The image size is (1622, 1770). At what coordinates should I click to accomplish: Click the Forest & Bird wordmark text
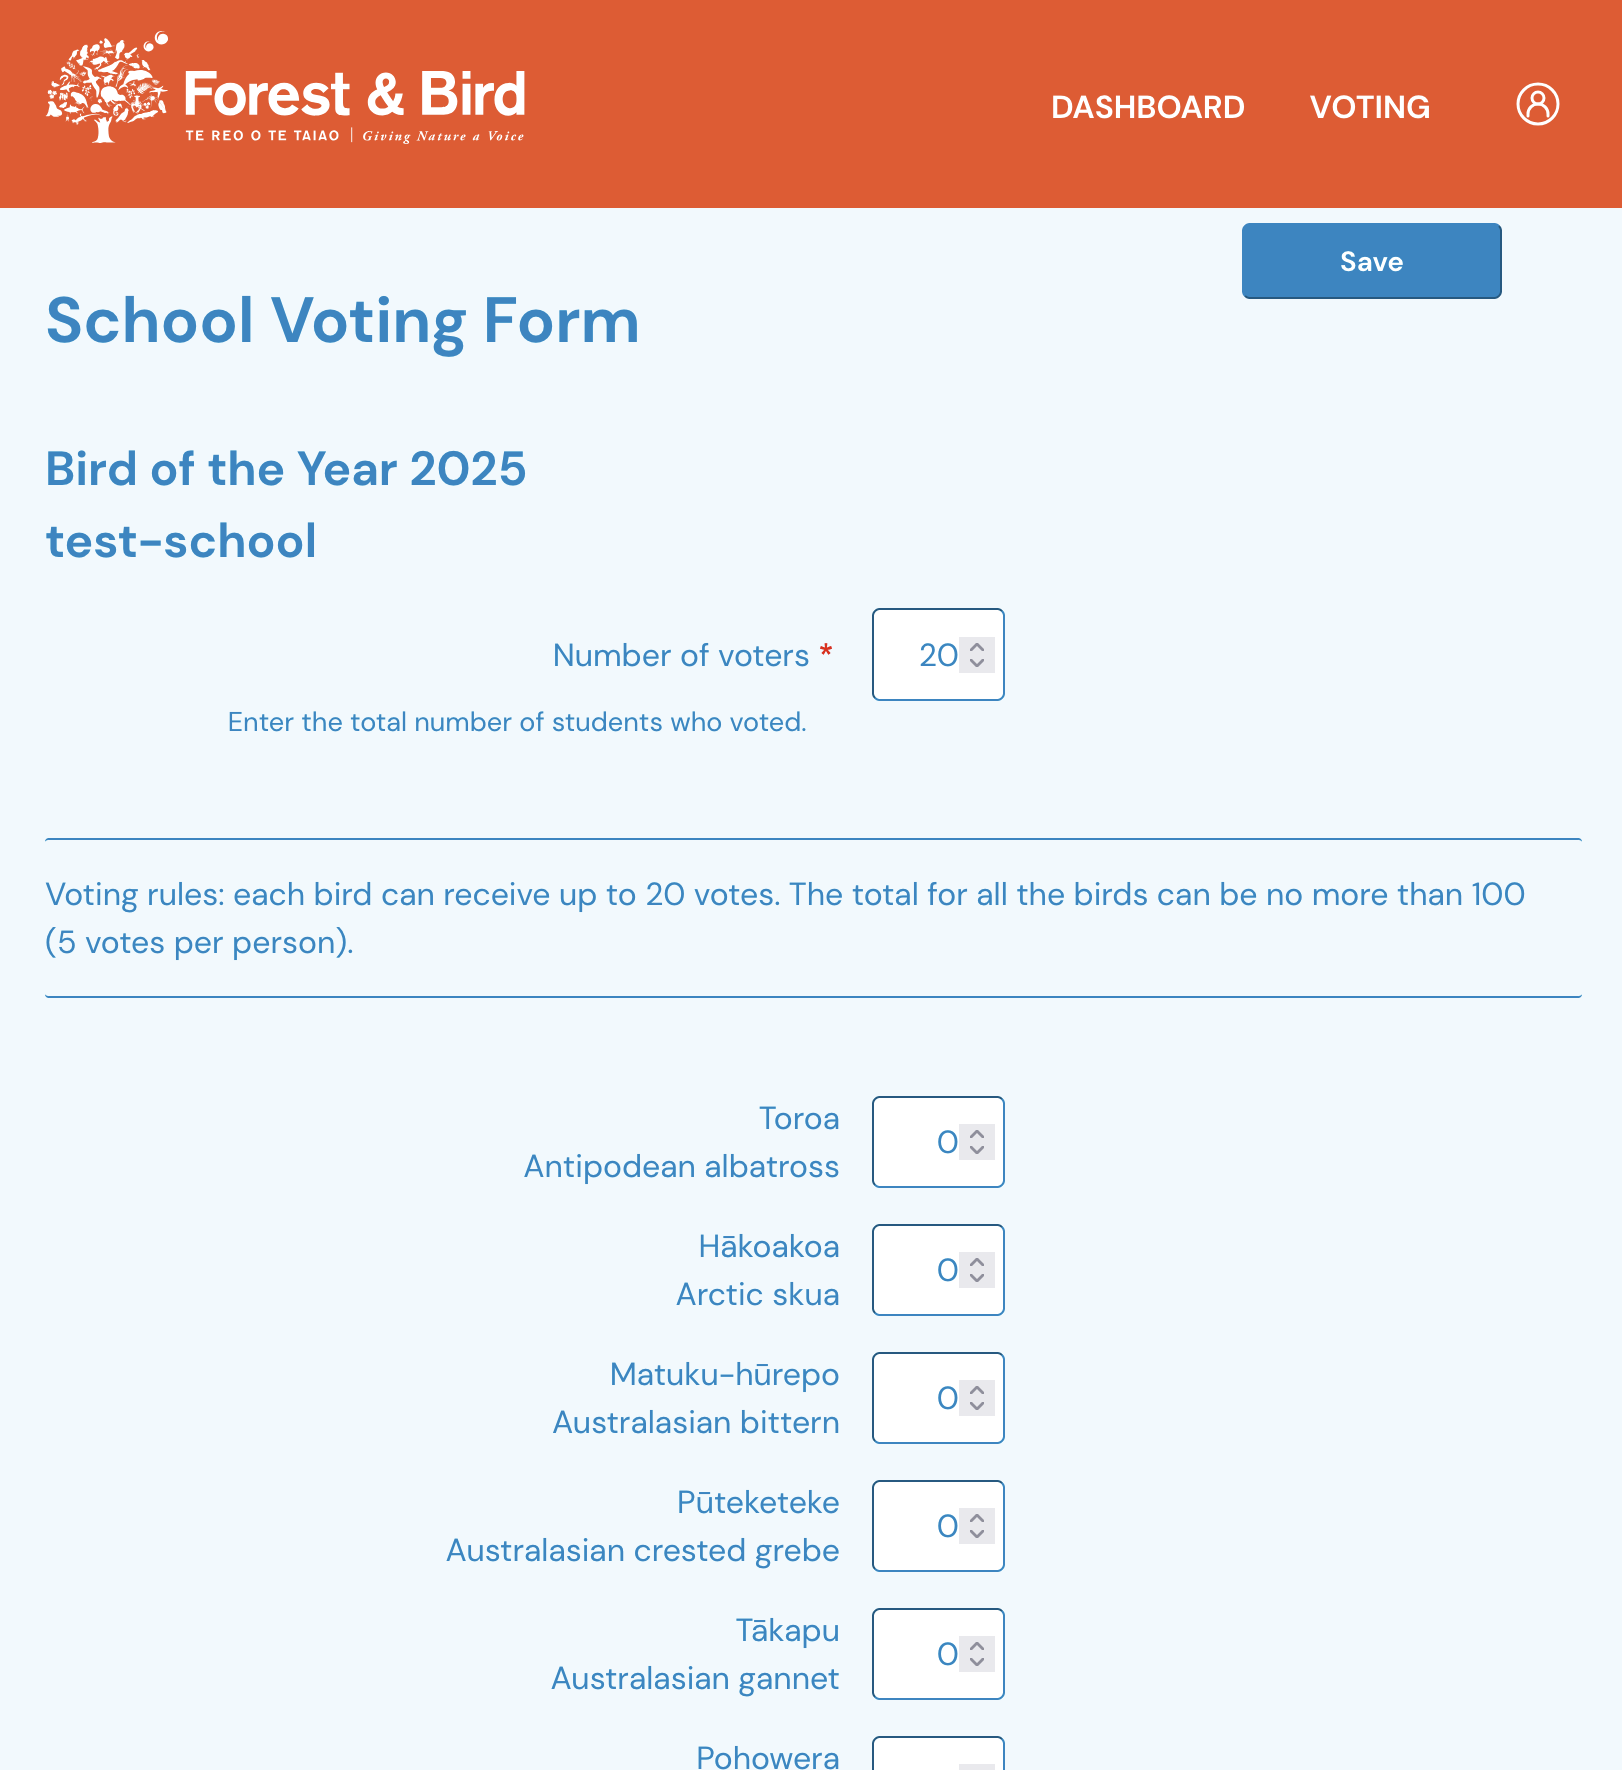coord(355,95)
